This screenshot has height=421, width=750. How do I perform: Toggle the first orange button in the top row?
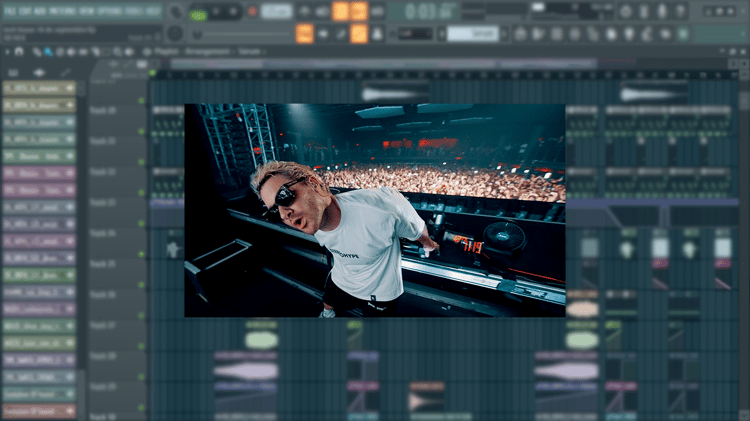[x=340, y=11]
